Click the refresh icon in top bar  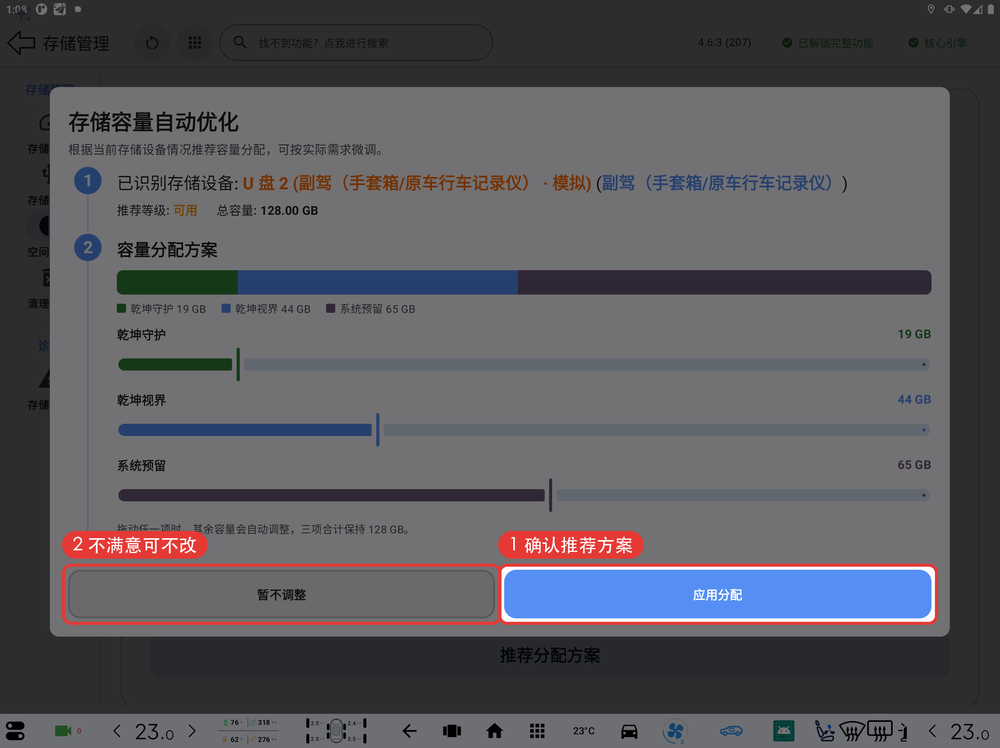(x=152, y=43)
